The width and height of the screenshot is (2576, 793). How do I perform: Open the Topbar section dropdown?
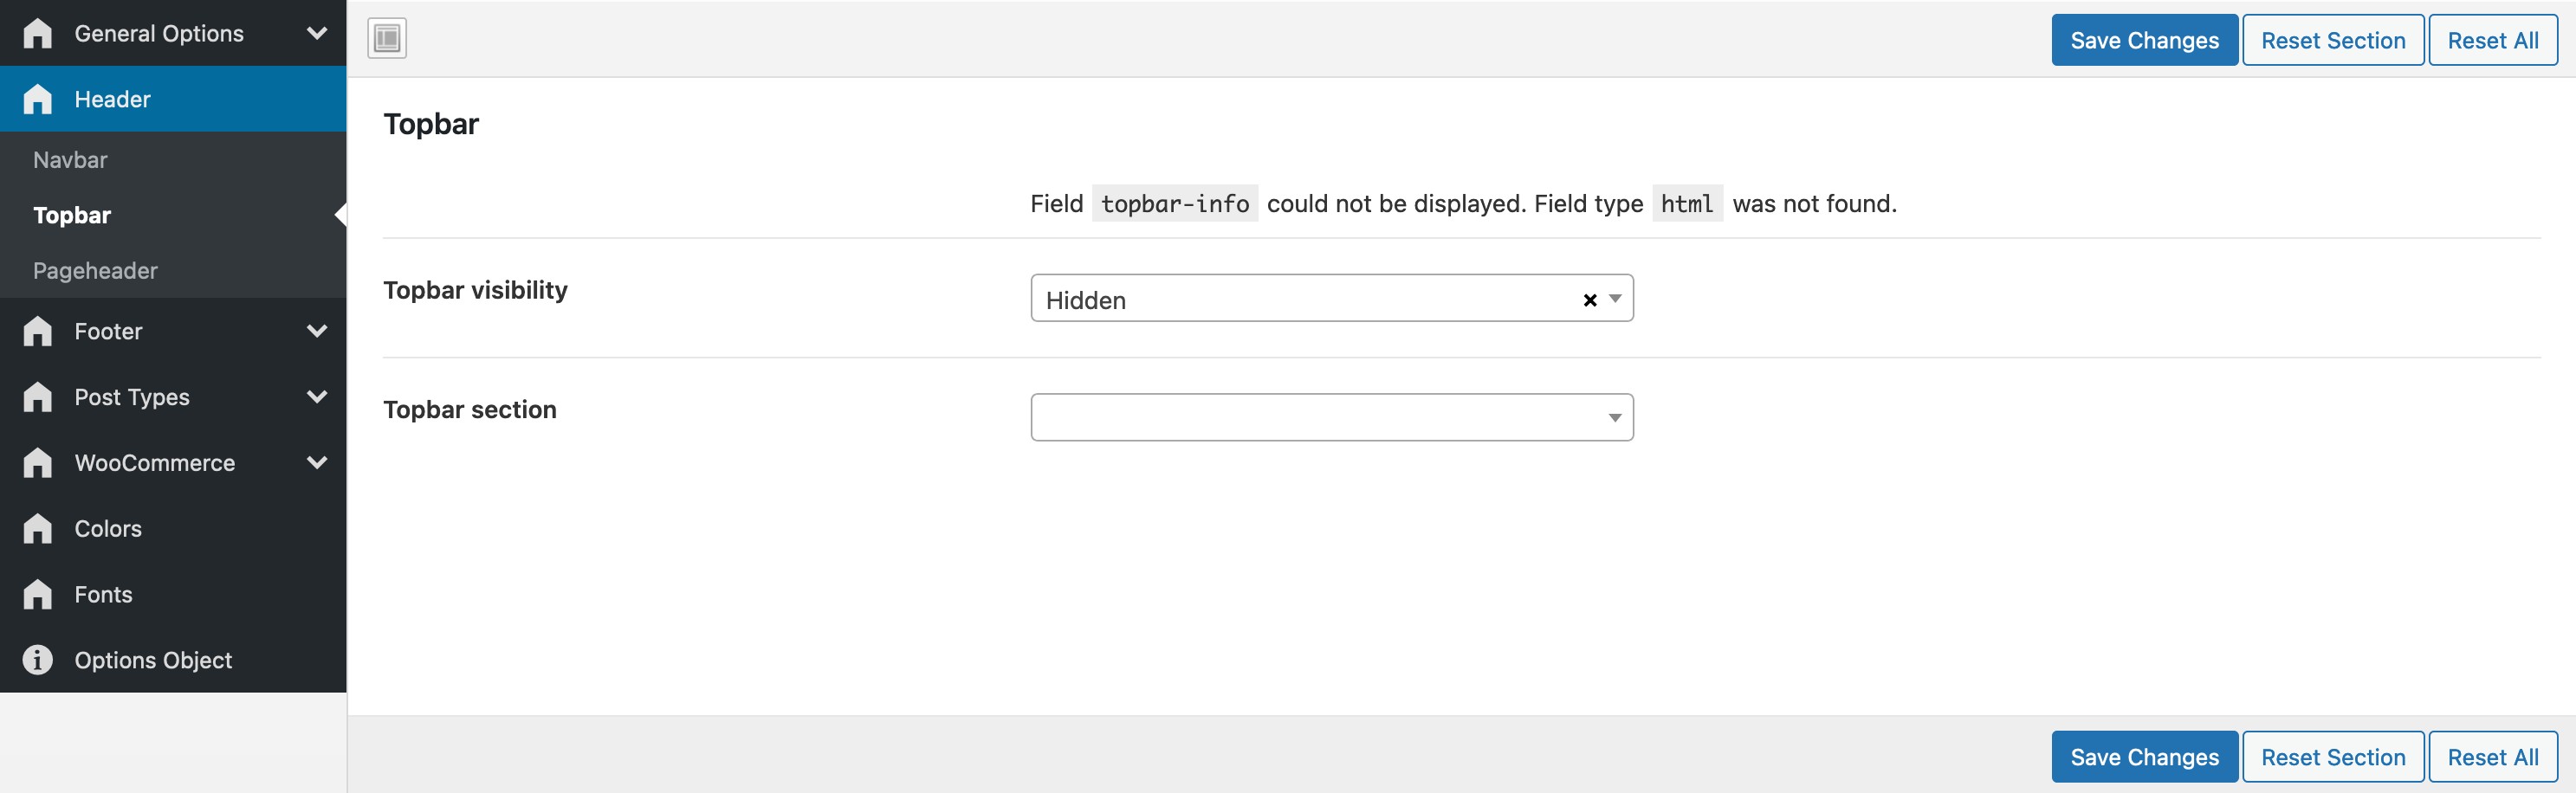tap(1332, 418)
